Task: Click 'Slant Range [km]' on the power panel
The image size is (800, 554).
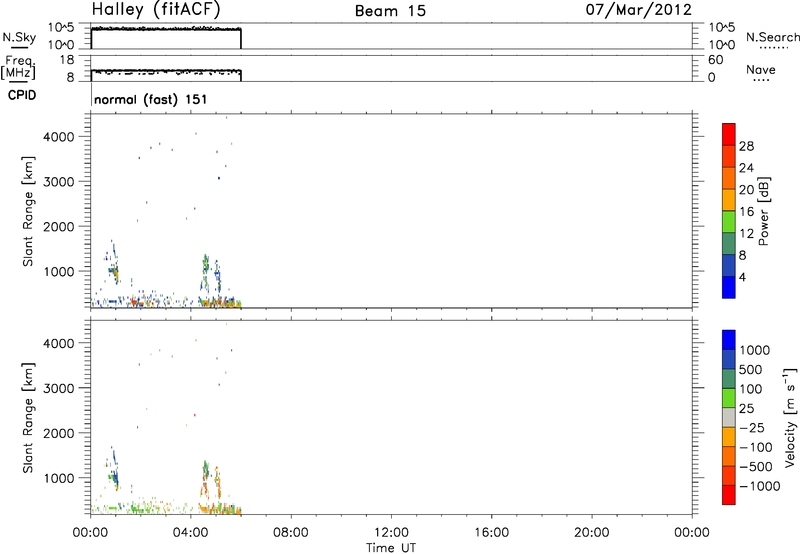Action: click(28, 211)
